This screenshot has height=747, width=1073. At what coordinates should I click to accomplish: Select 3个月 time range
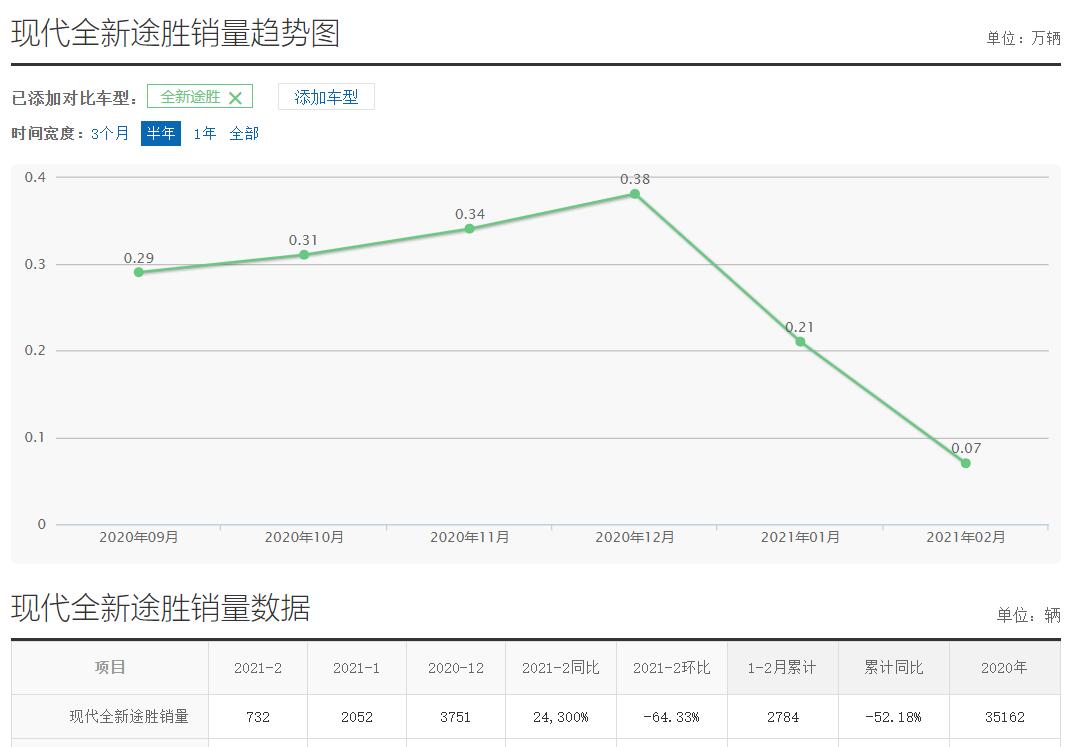pos(110,133)
